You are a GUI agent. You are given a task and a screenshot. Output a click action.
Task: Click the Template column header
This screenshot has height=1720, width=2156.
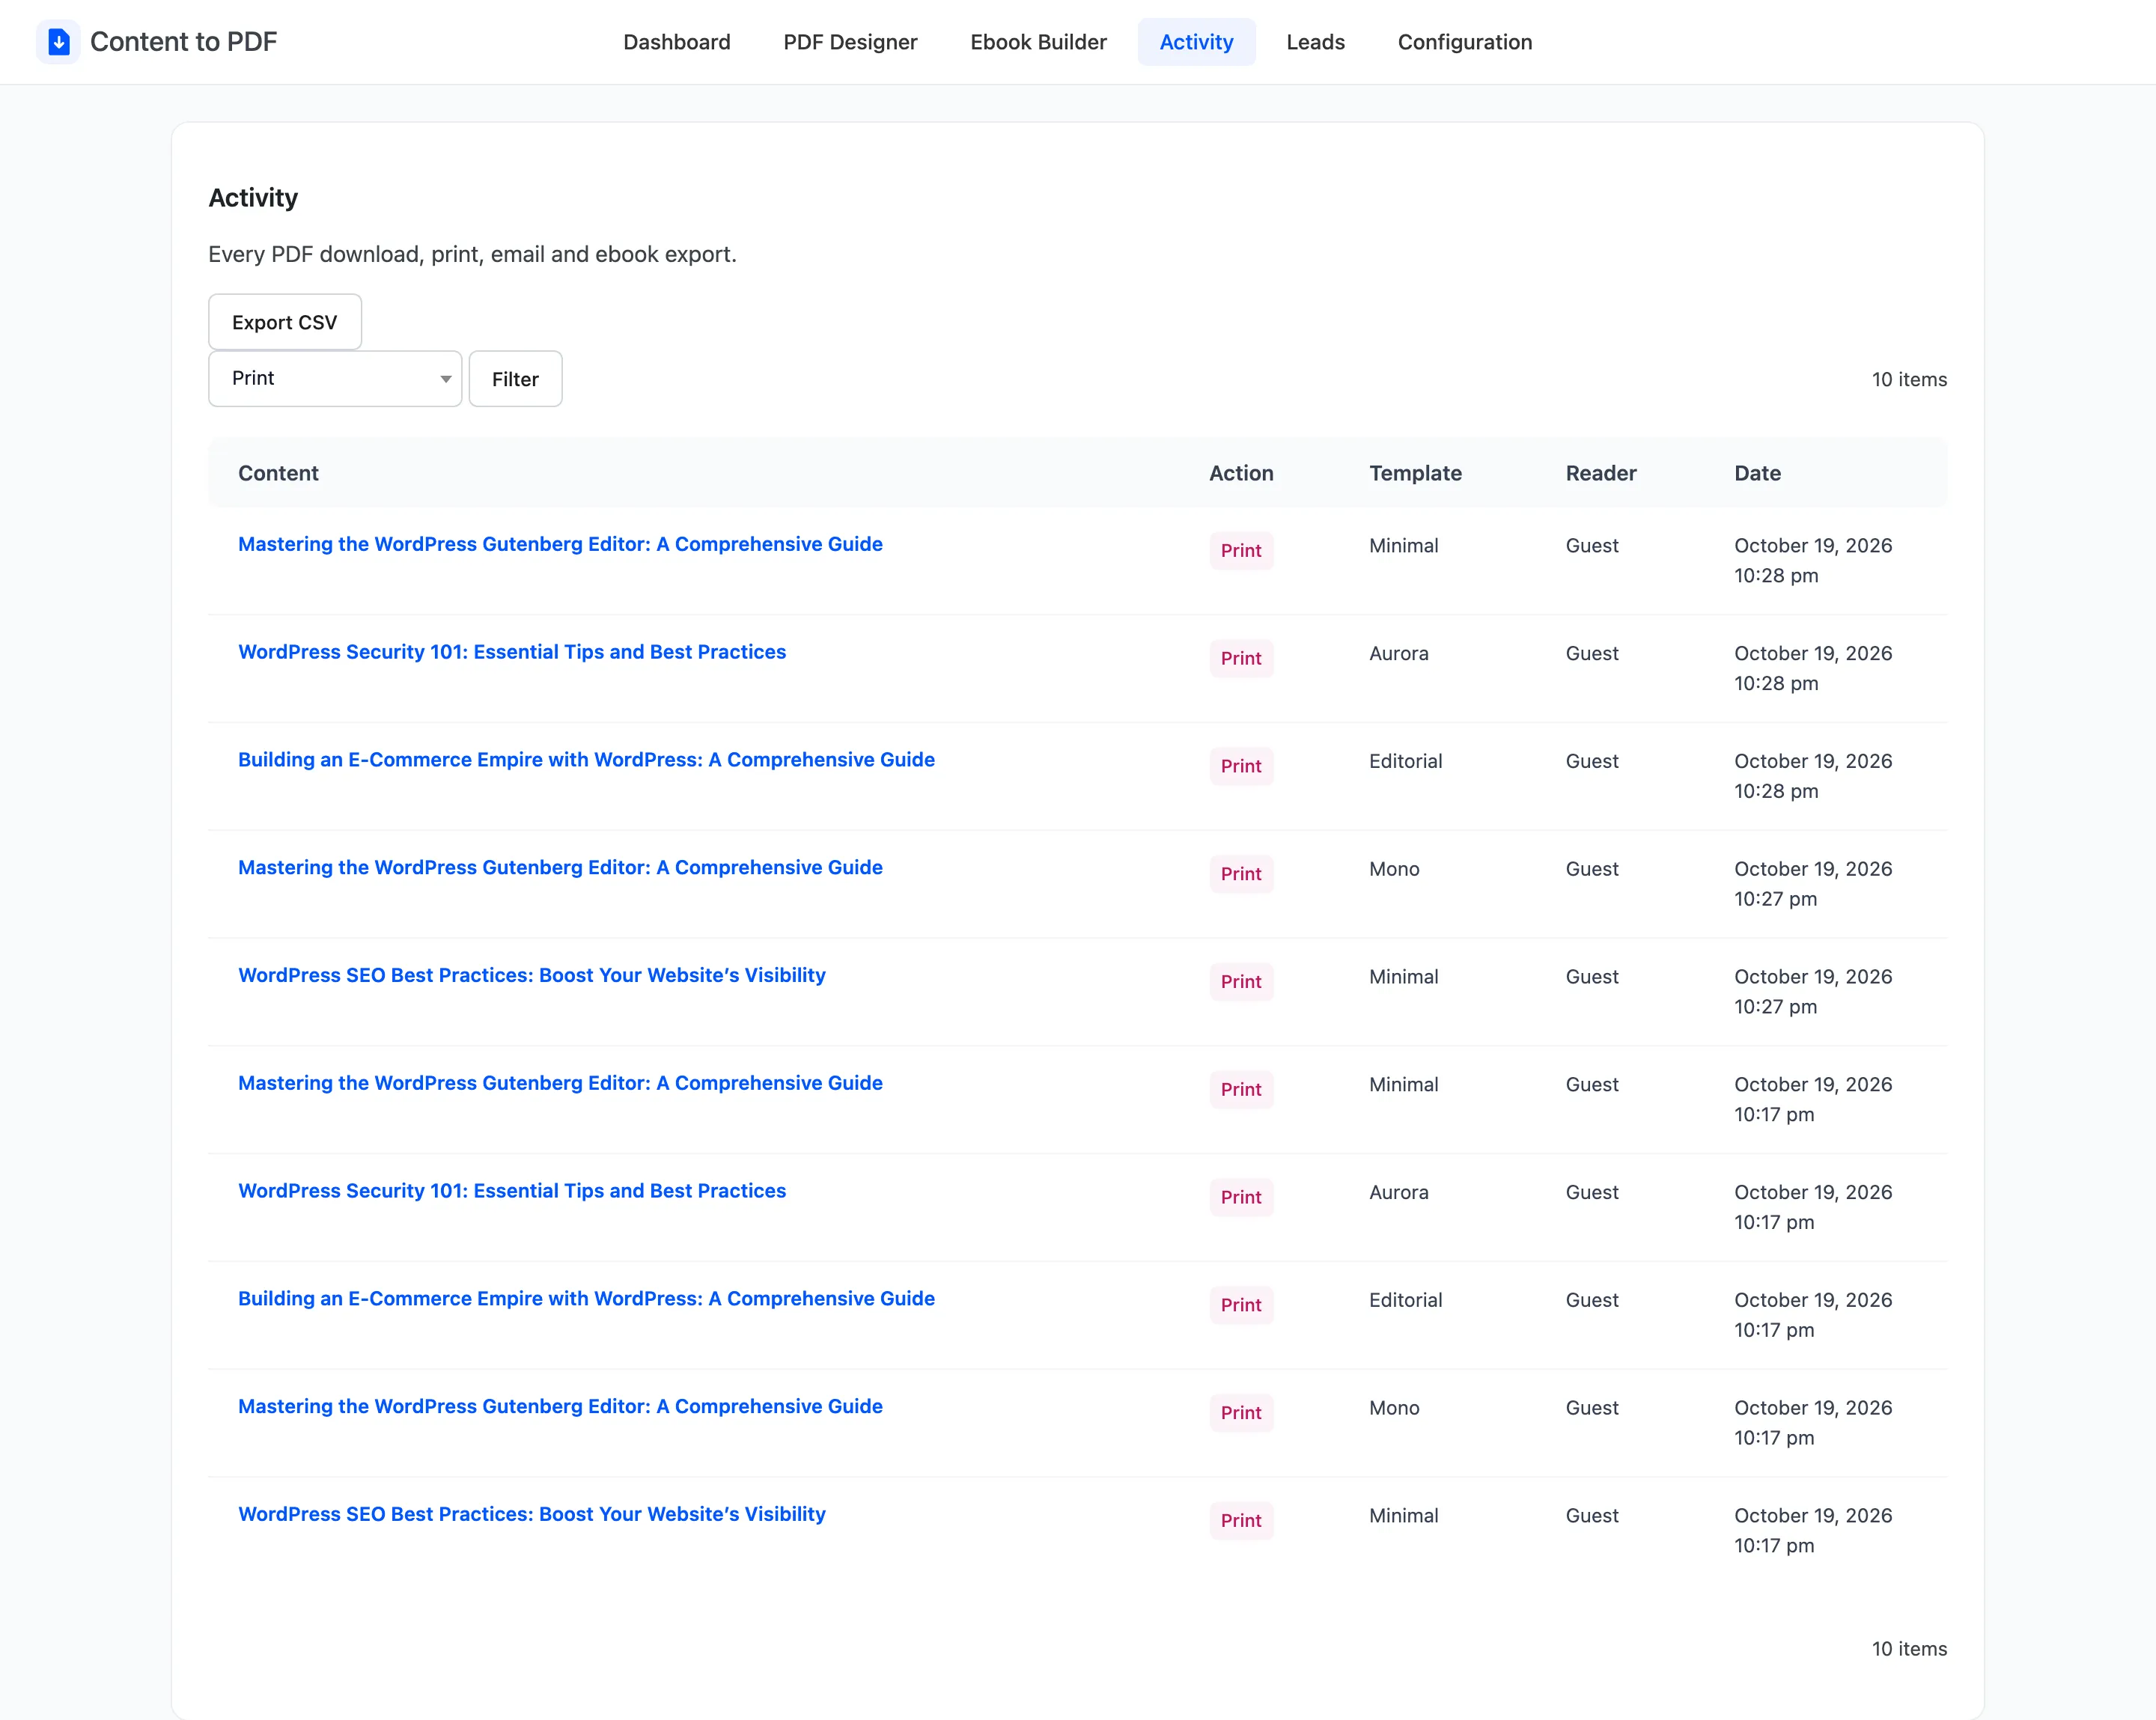(1415, 473)
